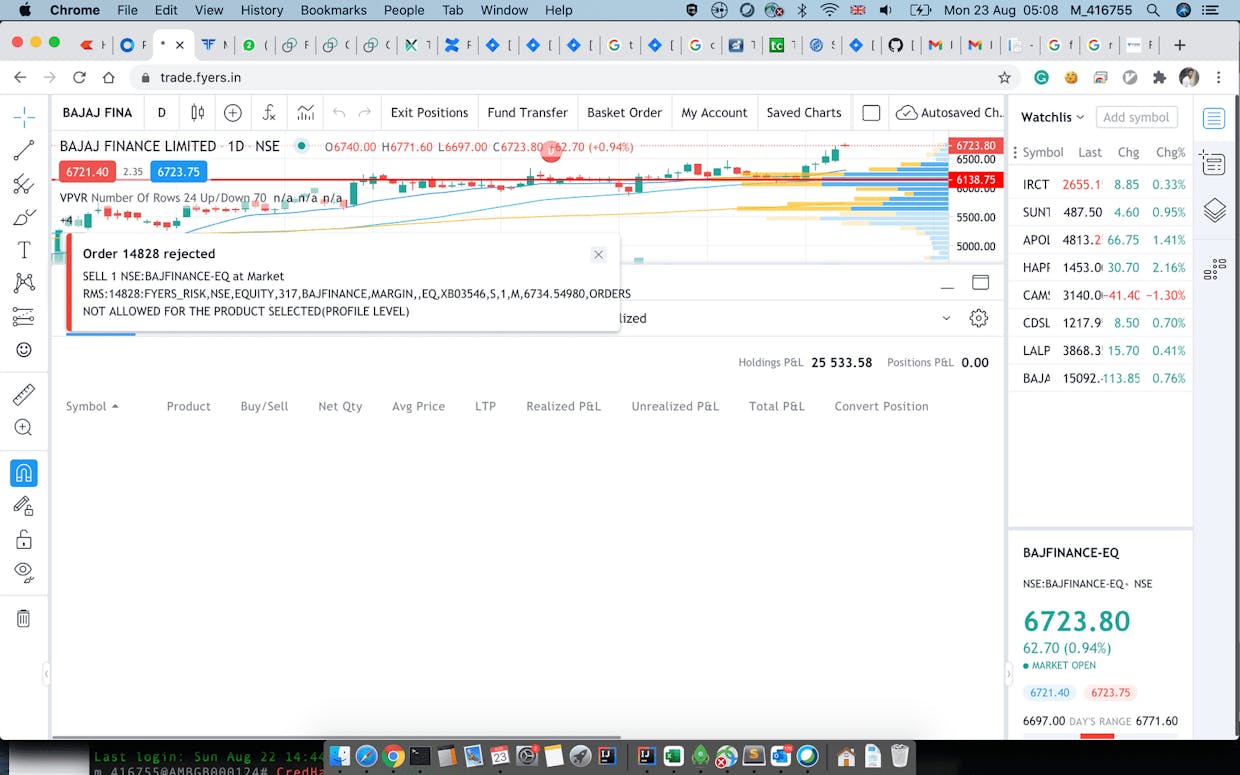The height and width of the screenshot is (775, 1240).
Task: Toggle magnet mode for drawings
Action: click(24, 473)
